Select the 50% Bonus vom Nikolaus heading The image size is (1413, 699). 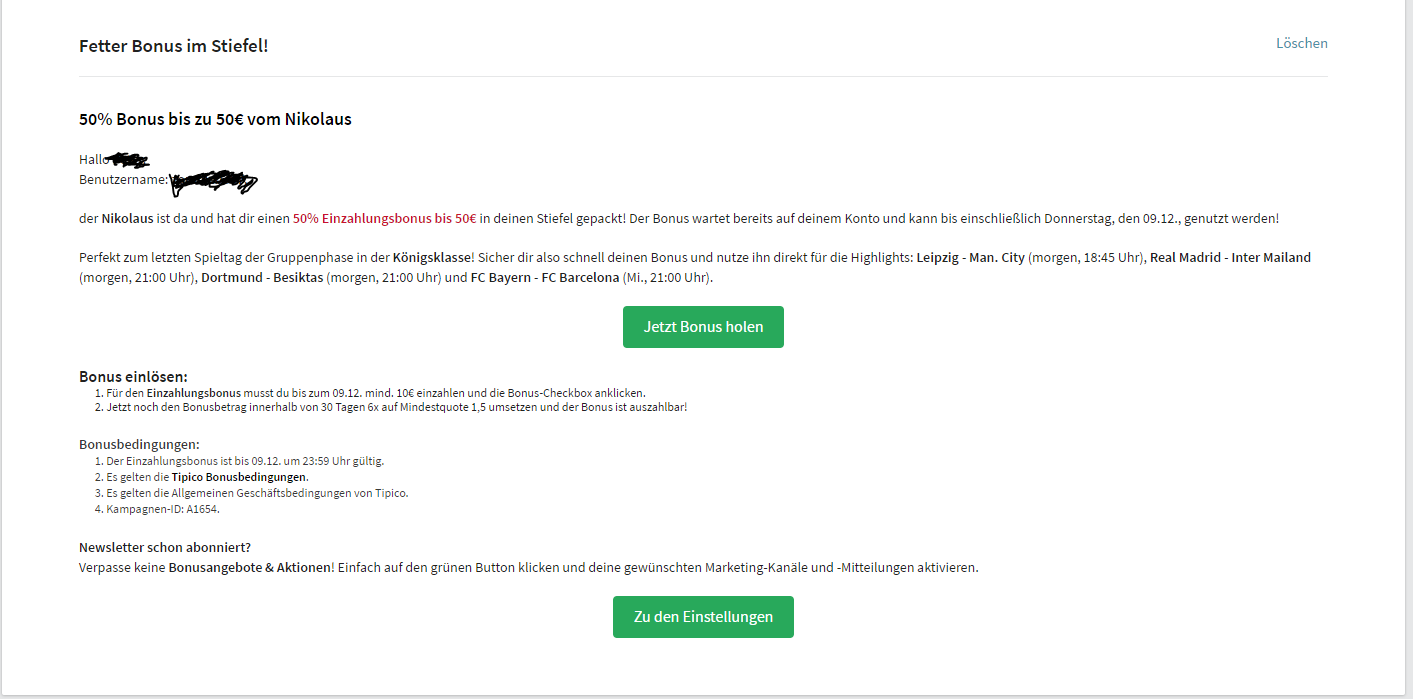pyautogui.click(x=215, y=119)
